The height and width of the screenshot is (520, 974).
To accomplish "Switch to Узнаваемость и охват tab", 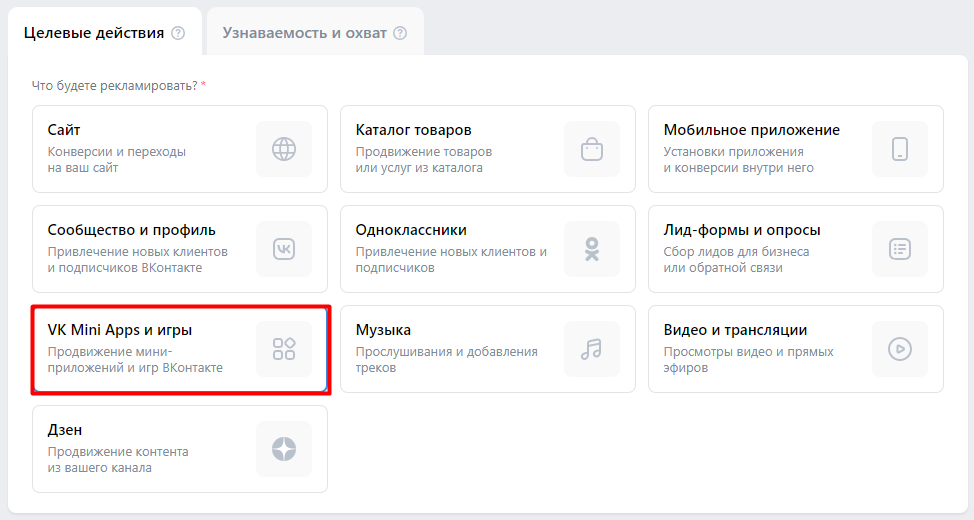I will coord(316,32).
